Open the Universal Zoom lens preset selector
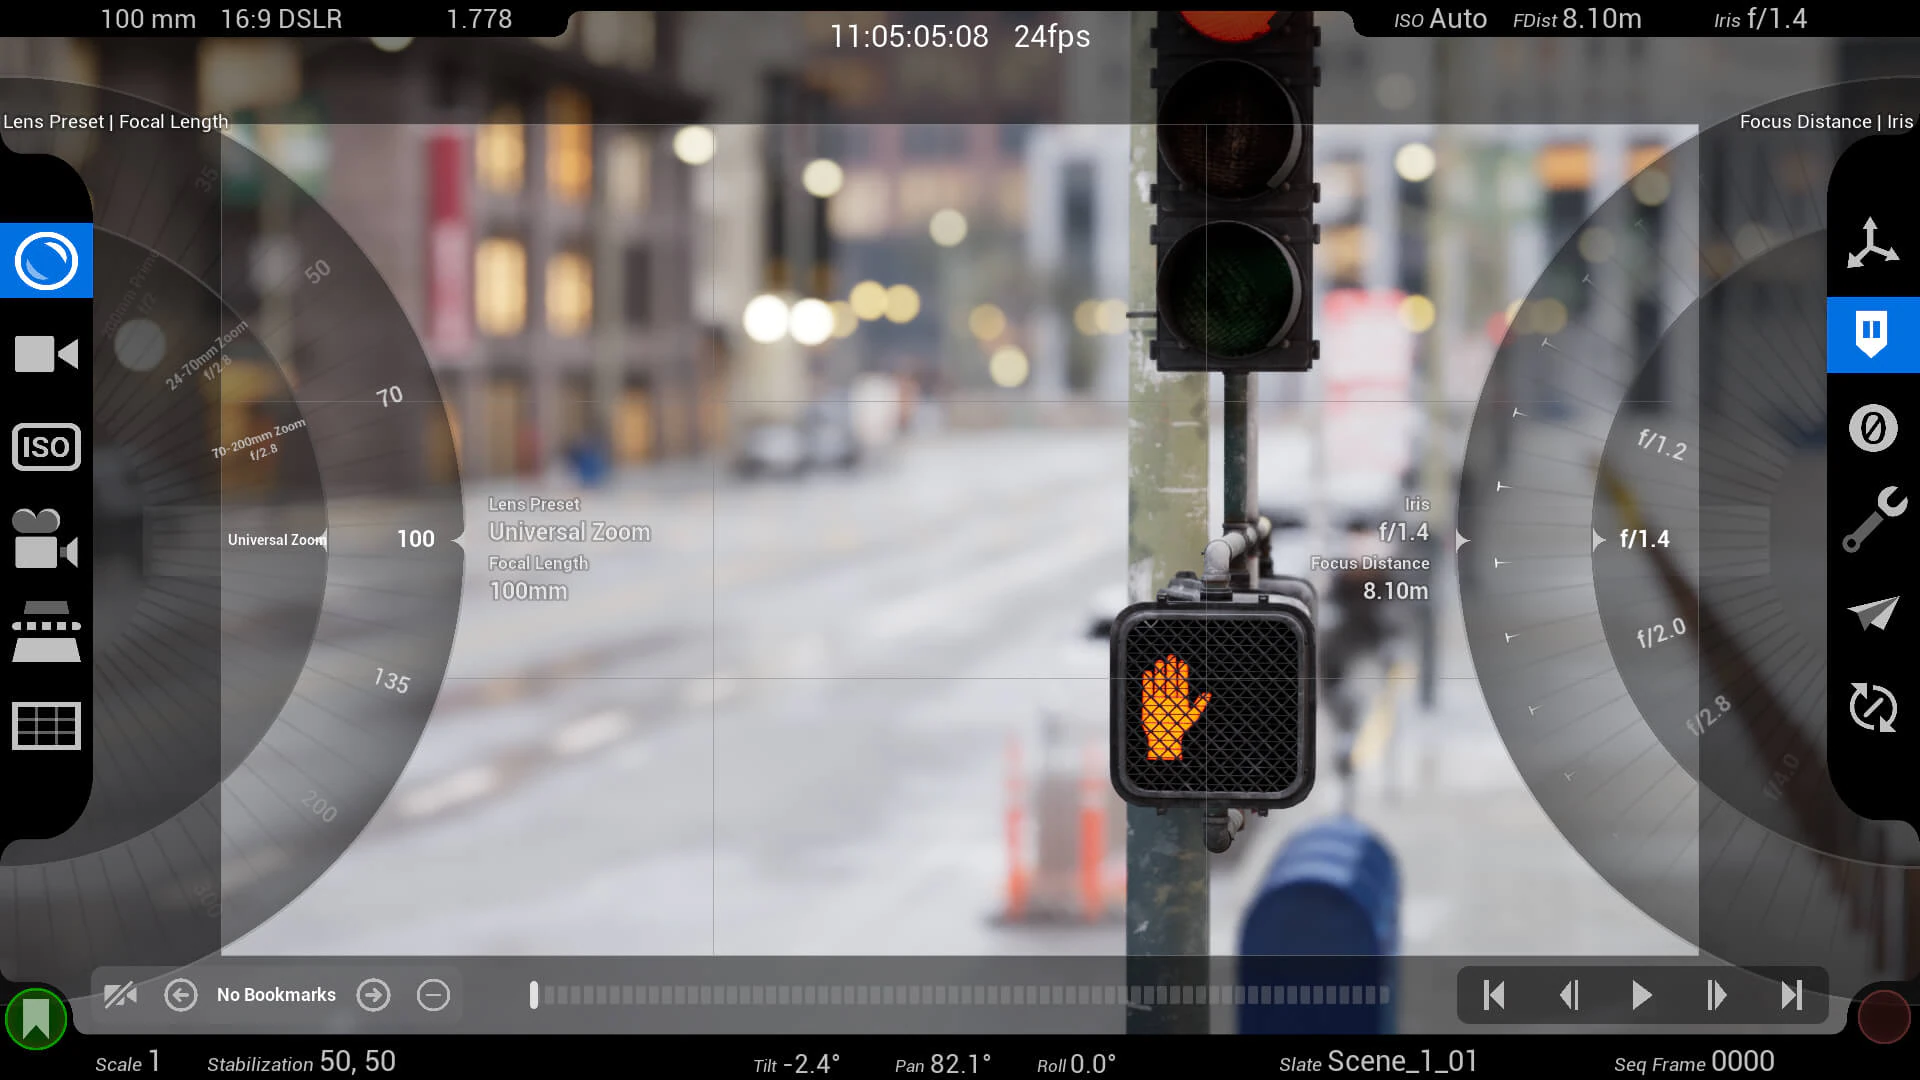 click(x=277, y=539)
